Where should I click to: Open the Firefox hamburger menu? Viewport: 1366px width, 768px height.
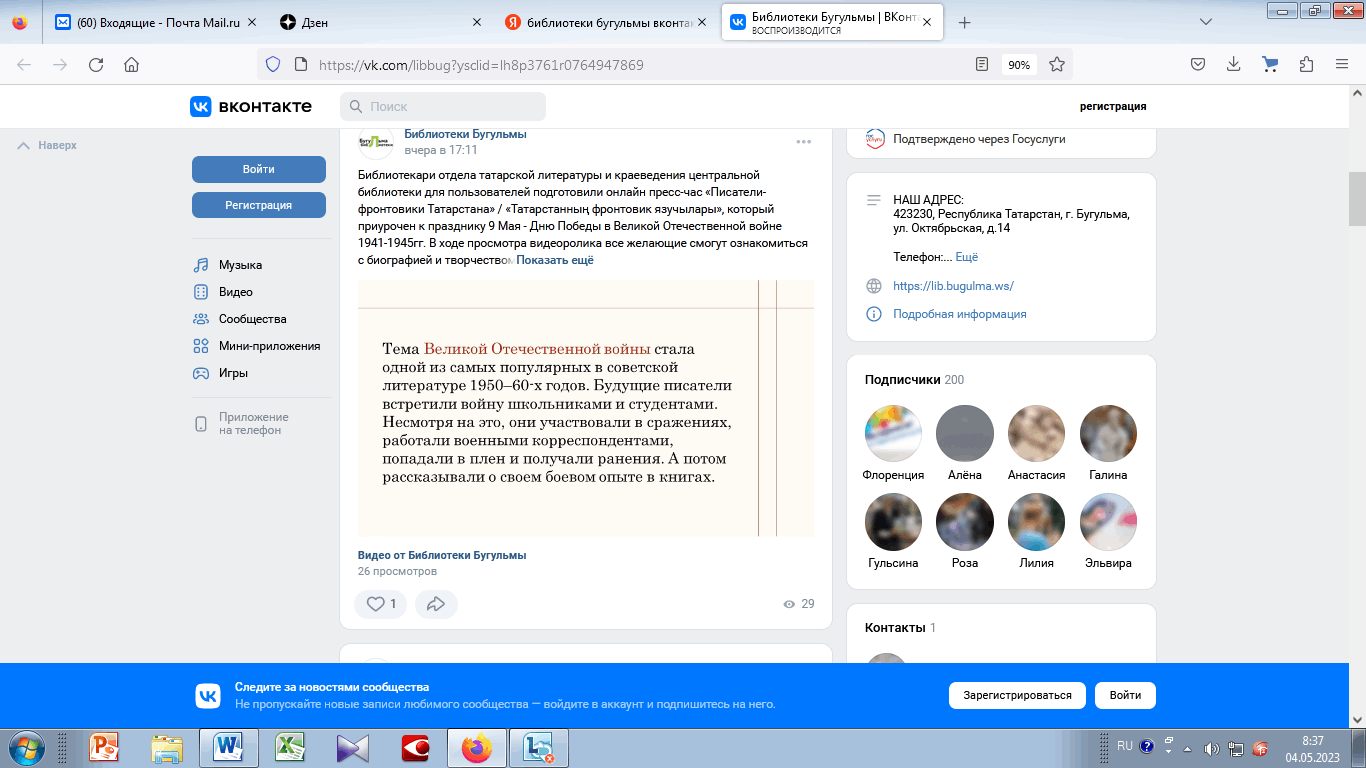(1342, 65)
